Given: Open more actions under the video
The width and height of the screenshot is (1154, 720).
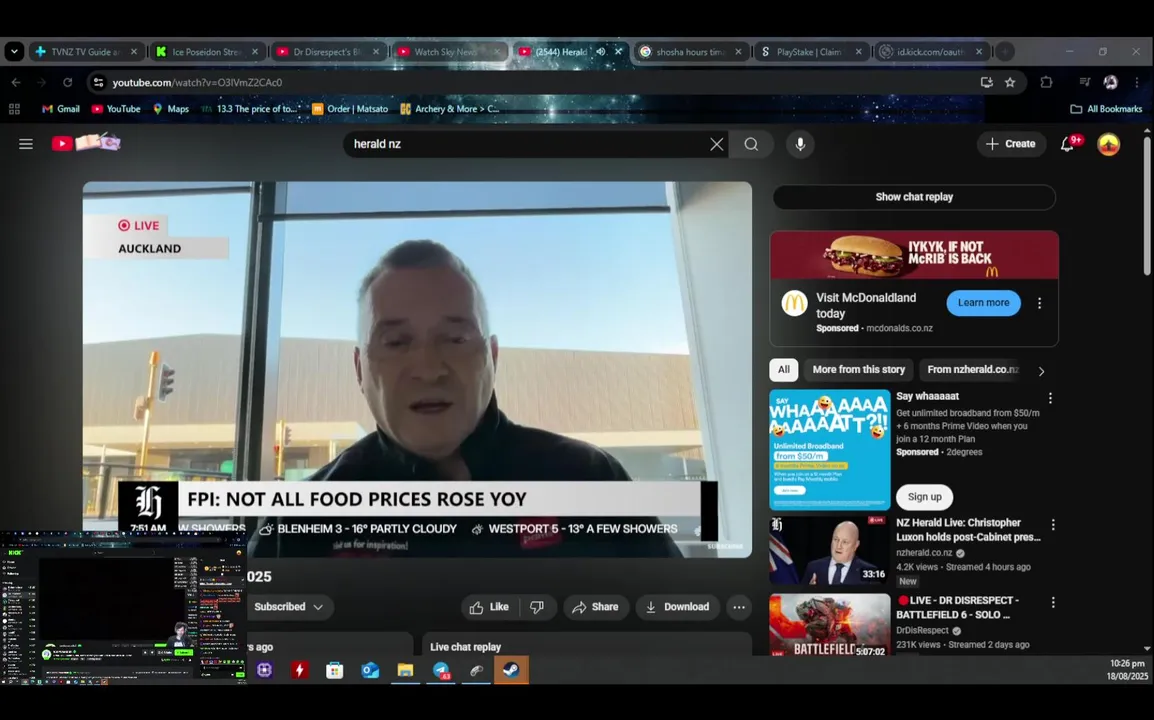Looking at the screenshot, I should (x=738, y=607).
